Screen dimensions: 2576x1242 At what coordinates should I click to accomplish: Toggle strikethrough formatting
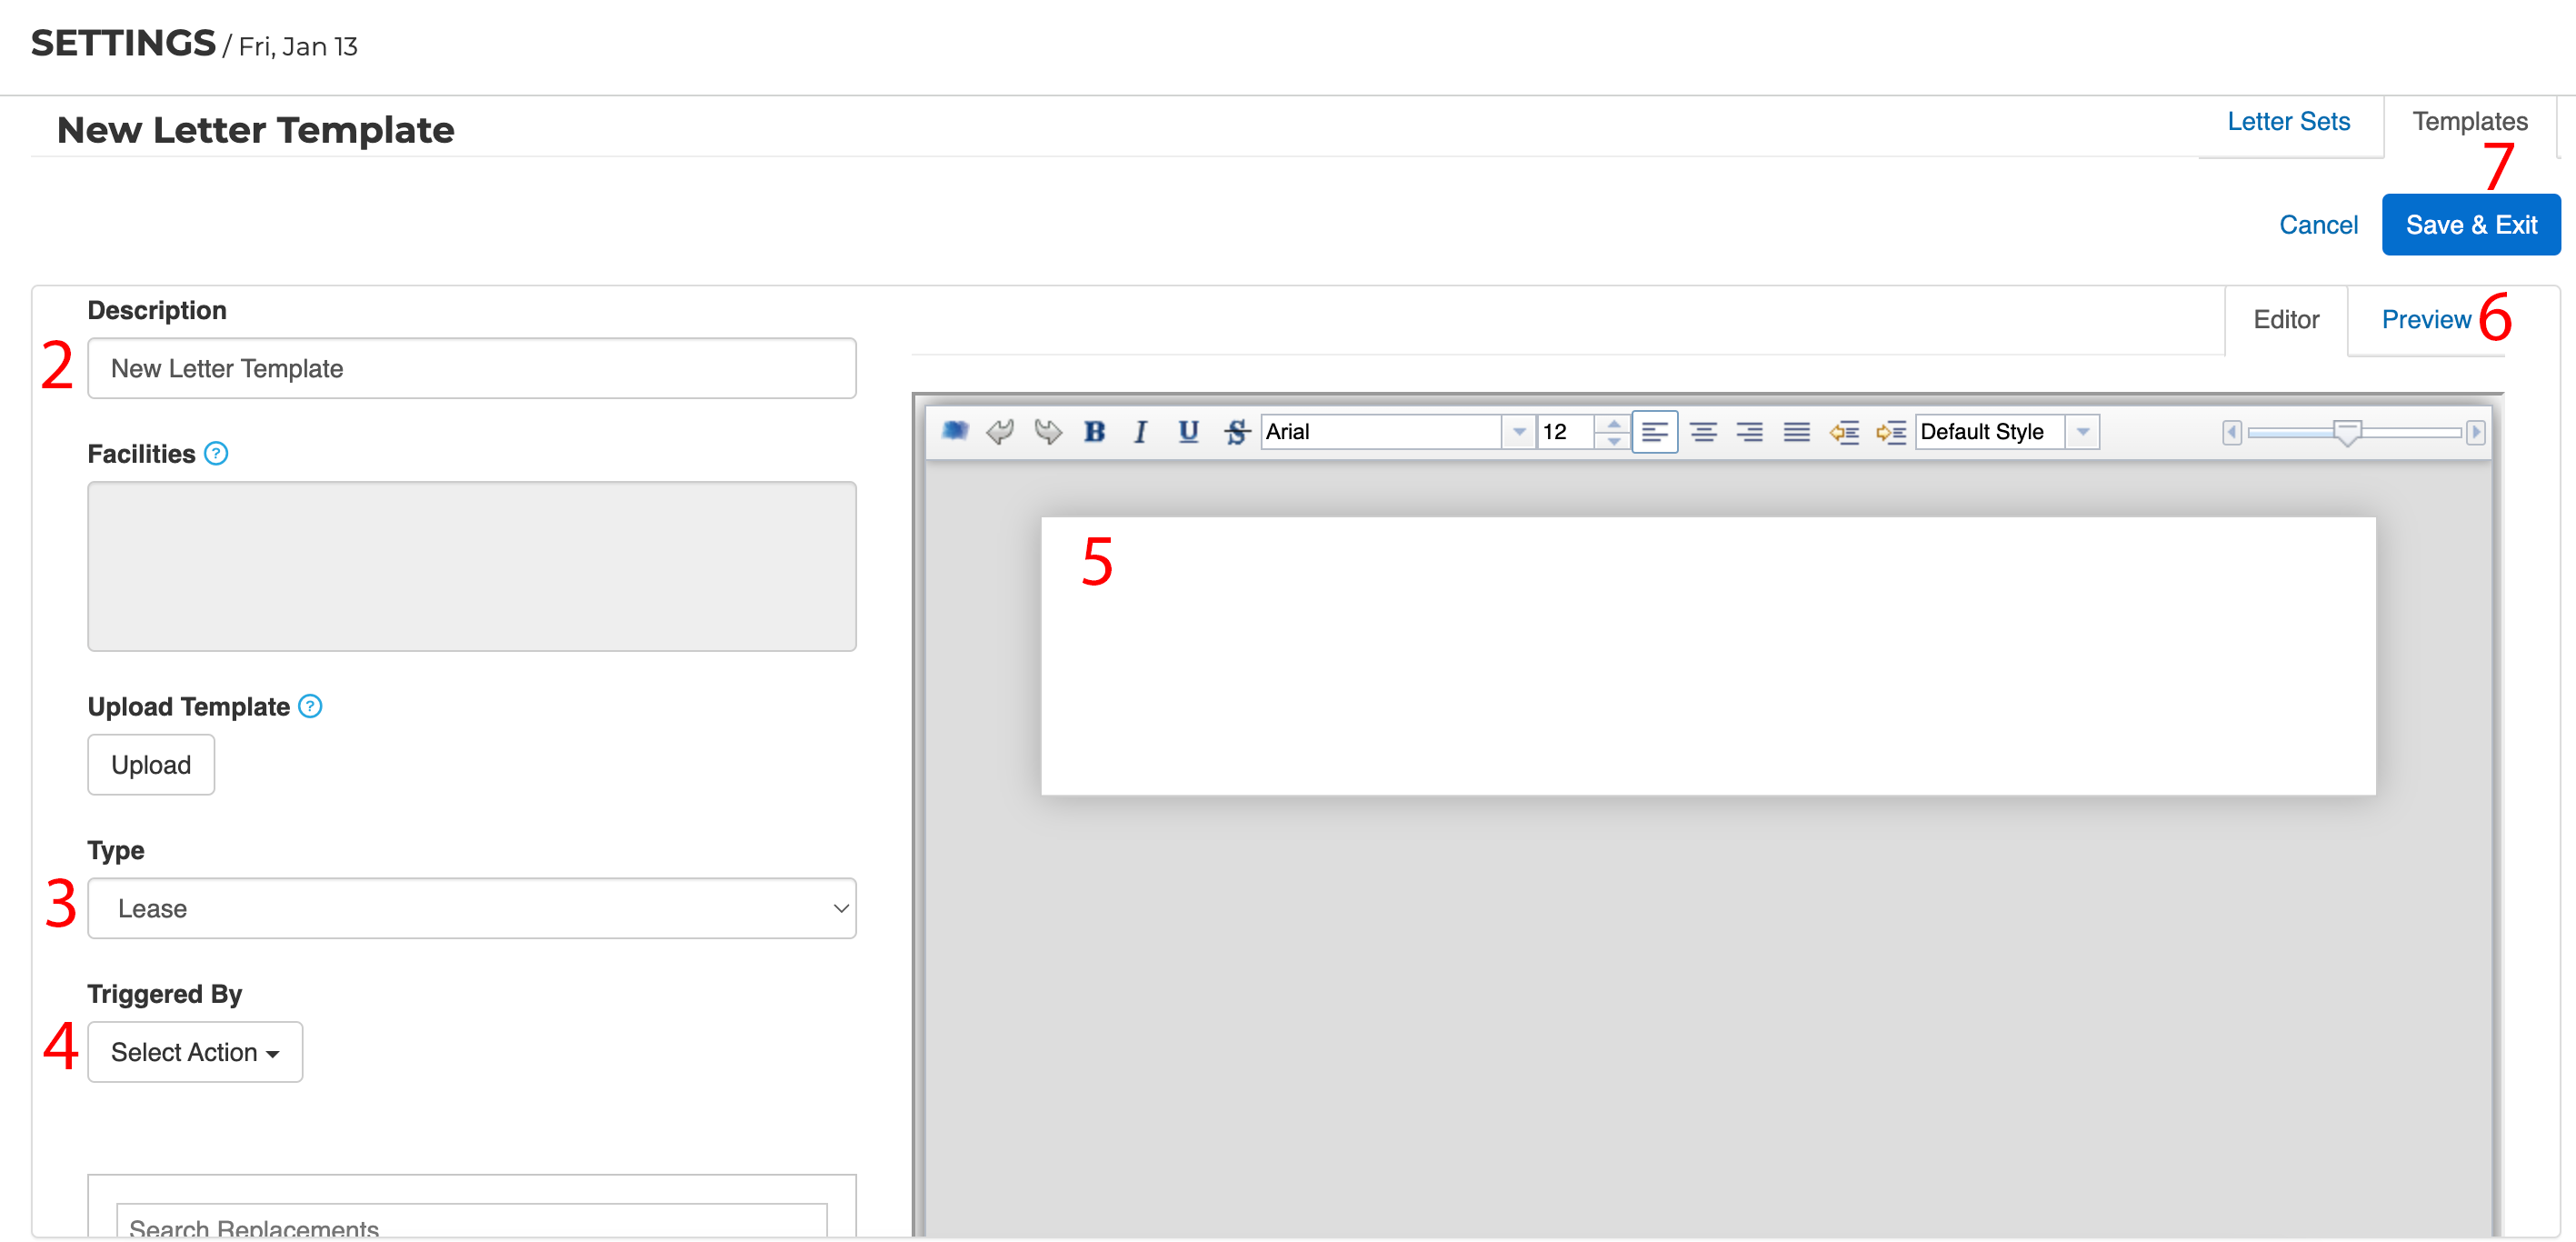point(1236,432)
